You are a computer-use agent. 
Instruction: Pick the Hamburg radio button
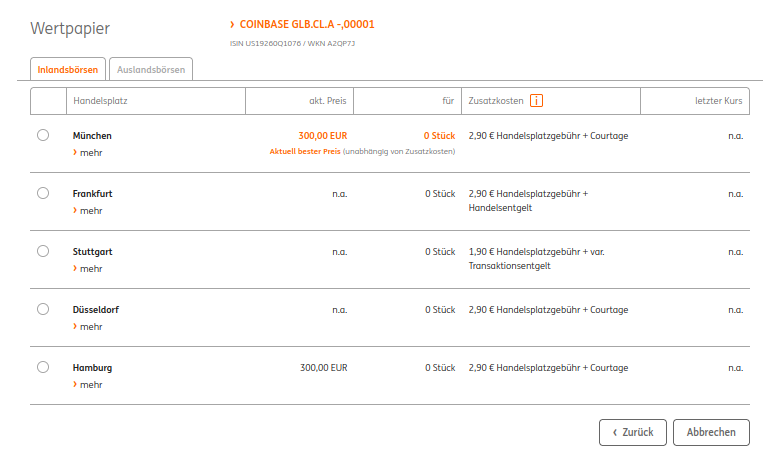coord(42,367)
